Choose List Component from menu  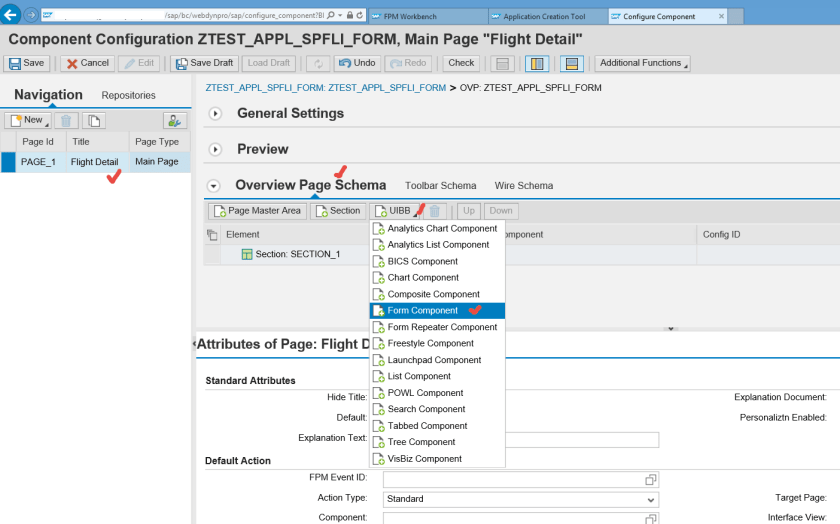[437, 377]
